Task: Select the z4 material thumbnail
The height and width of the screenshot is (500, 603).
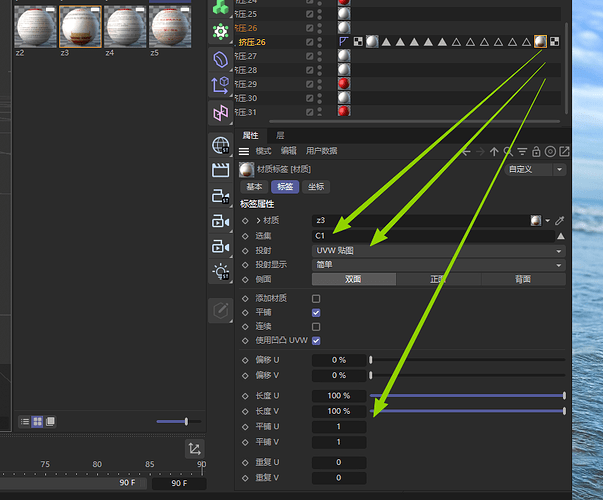Action: point(124,27)
